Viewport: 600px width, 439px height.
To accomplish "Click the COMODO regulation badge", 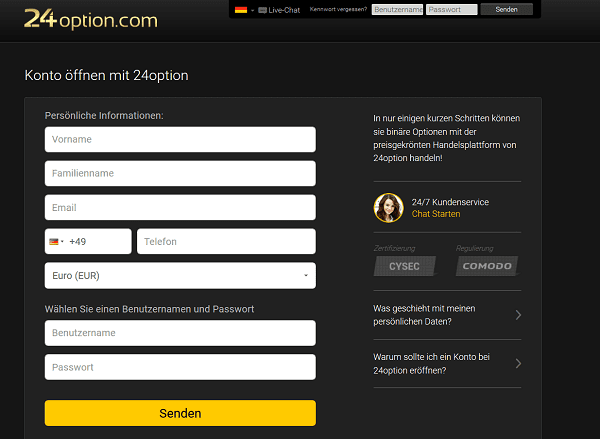I will click(487, 266).
